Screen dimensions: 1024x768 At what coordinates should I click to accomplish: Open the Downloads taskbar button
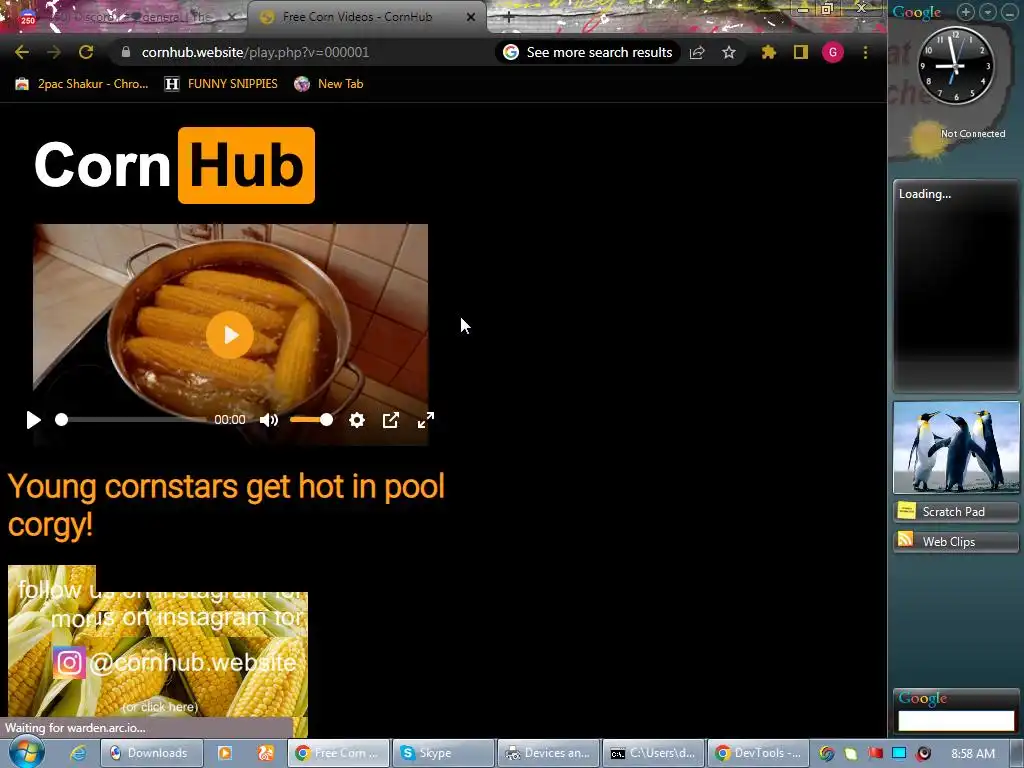tap(152, 753)
